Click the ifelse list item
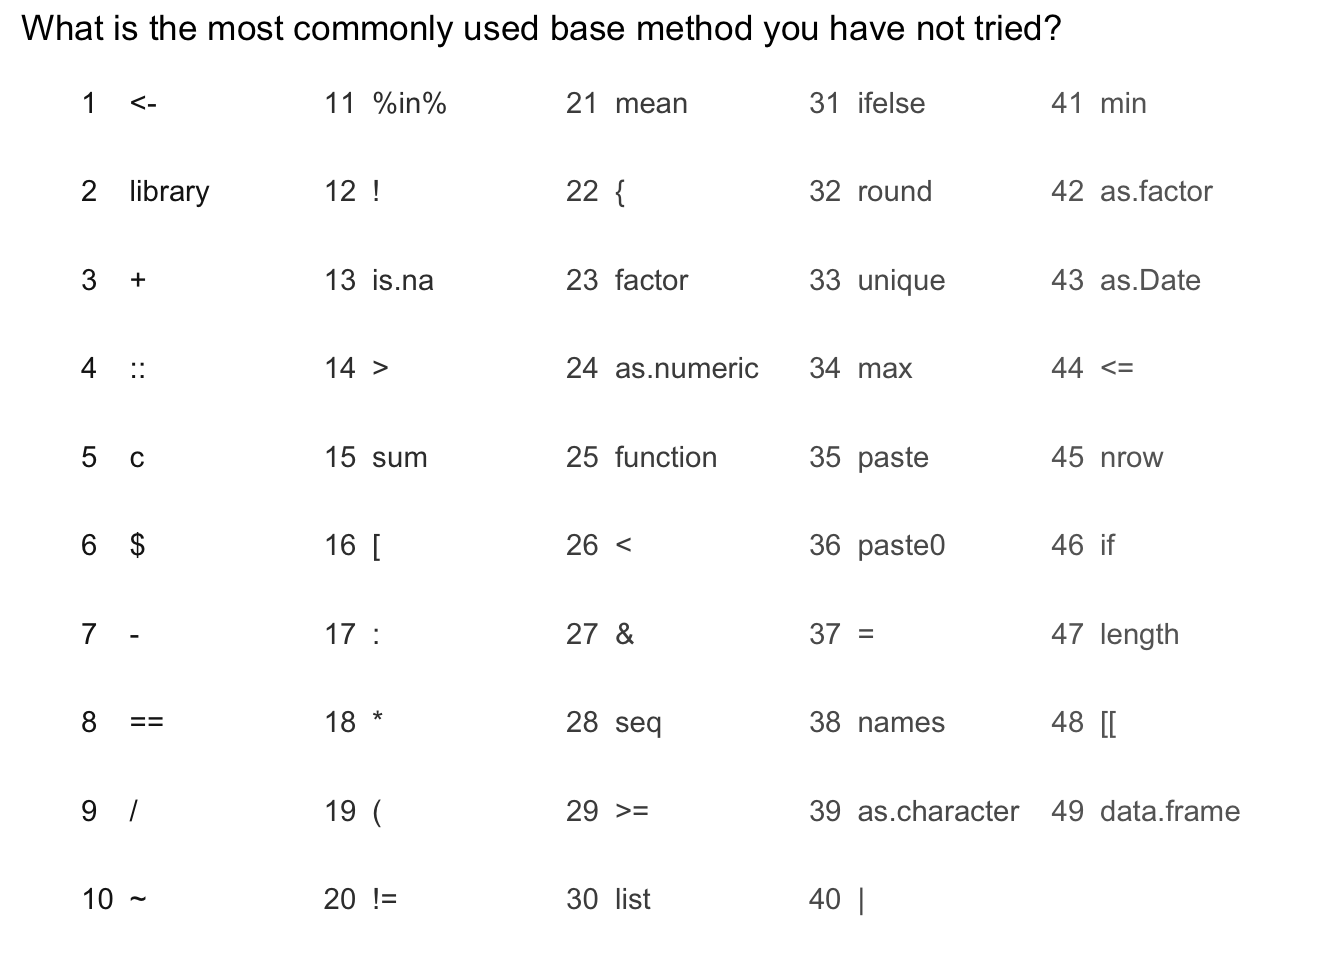 point(891,103)
